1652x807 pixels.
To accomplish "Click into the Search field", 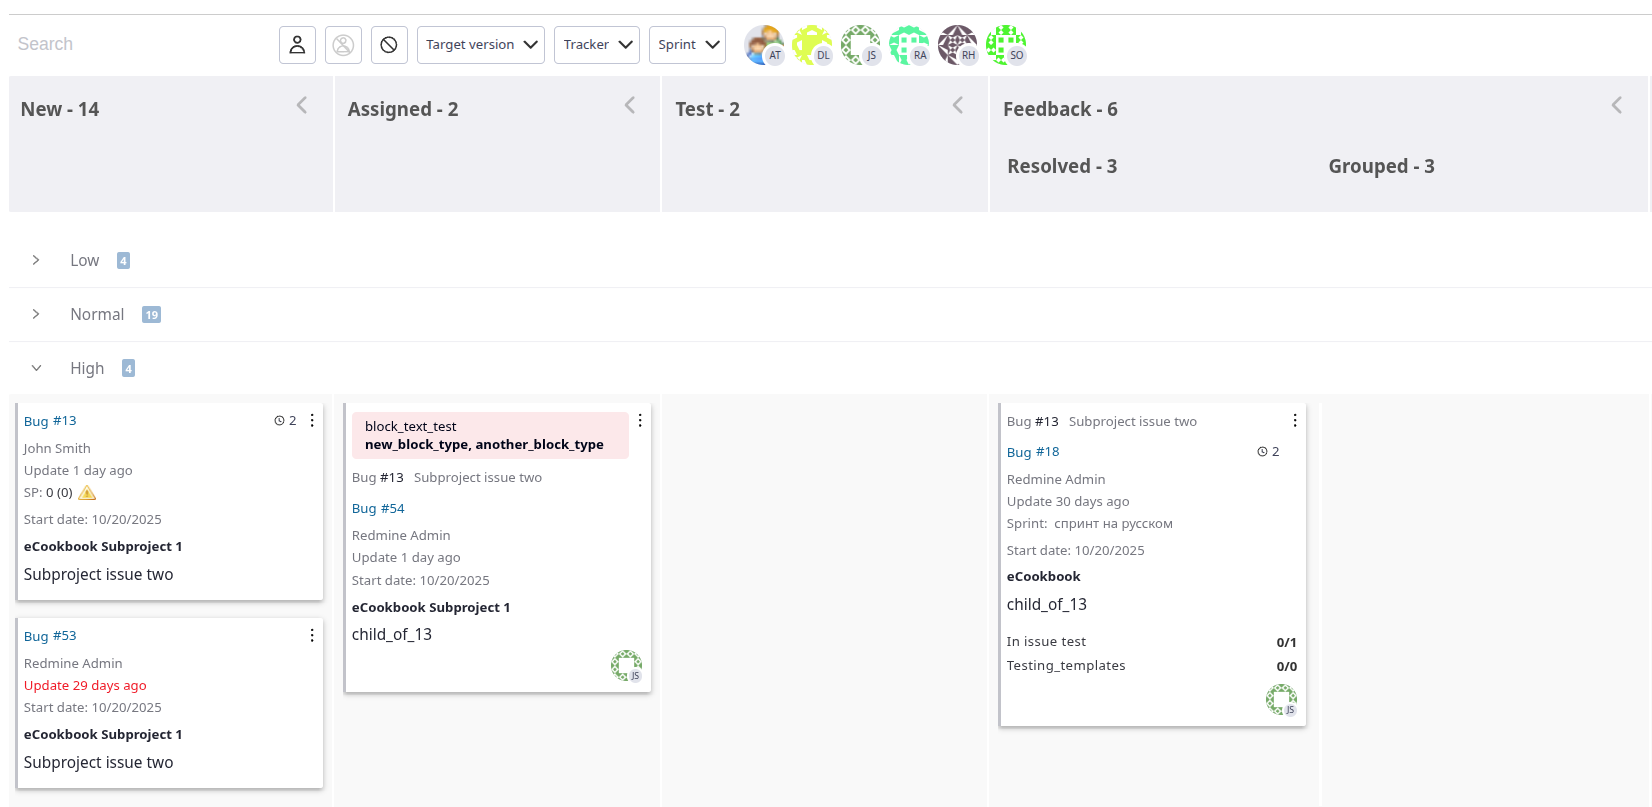I will [x=140, y=44].
